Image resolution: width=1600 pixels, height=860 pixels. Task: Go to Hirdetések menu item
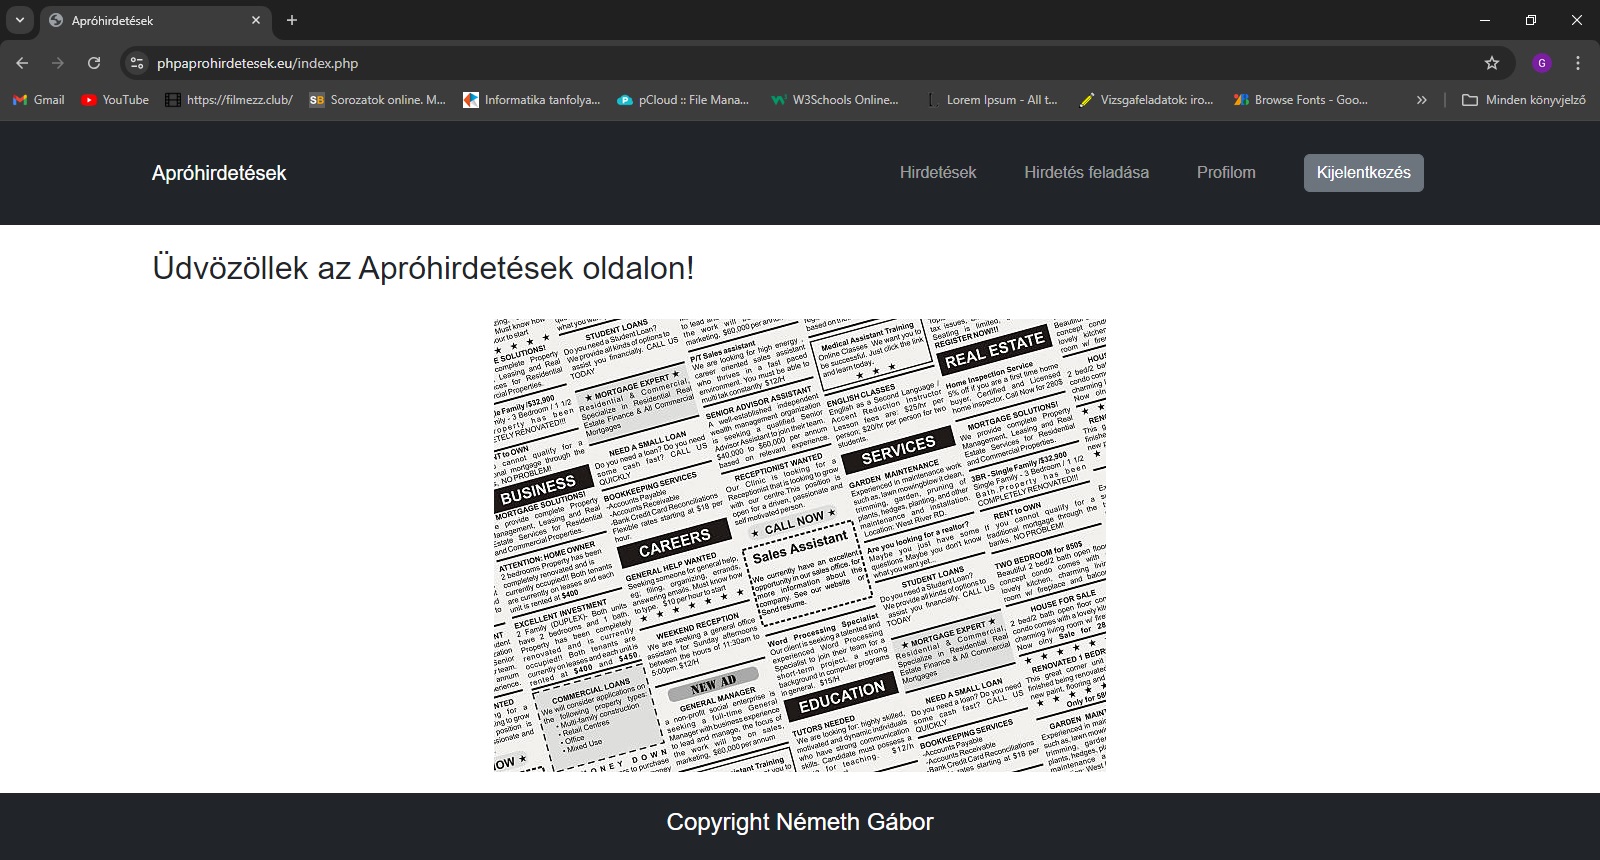pyautogui.click(x=937, y=173)
